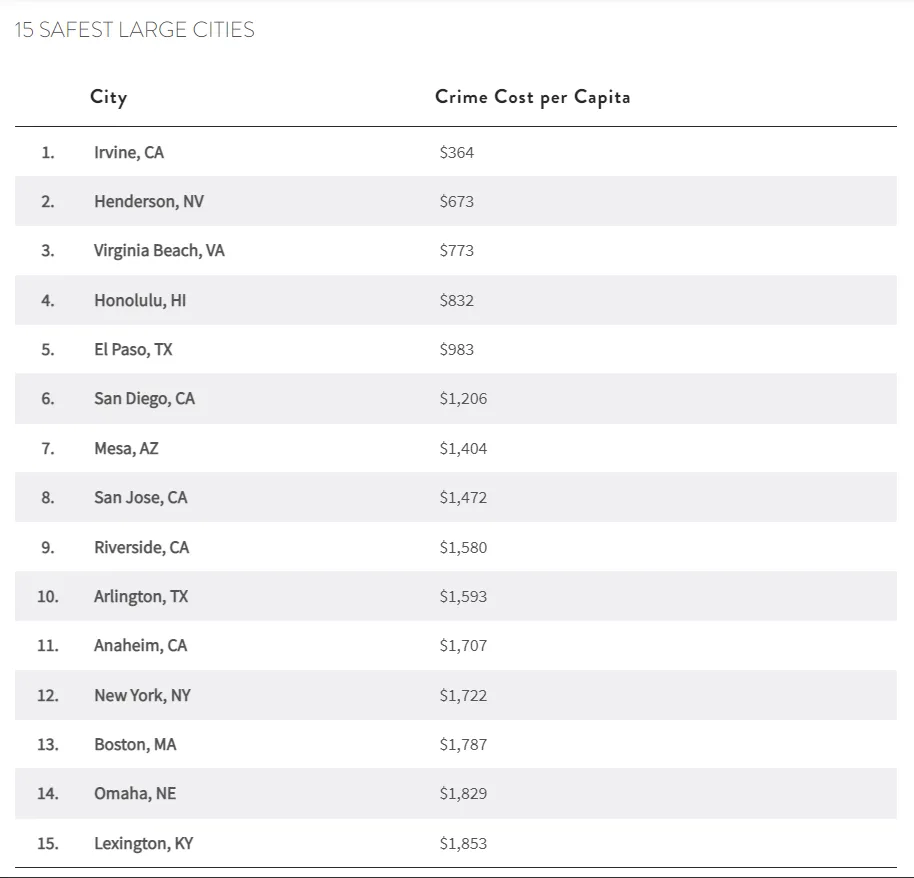The width and height of the screenshot is (914, 878).
Task: Select Lexington, KY entry
Action: 144,844
